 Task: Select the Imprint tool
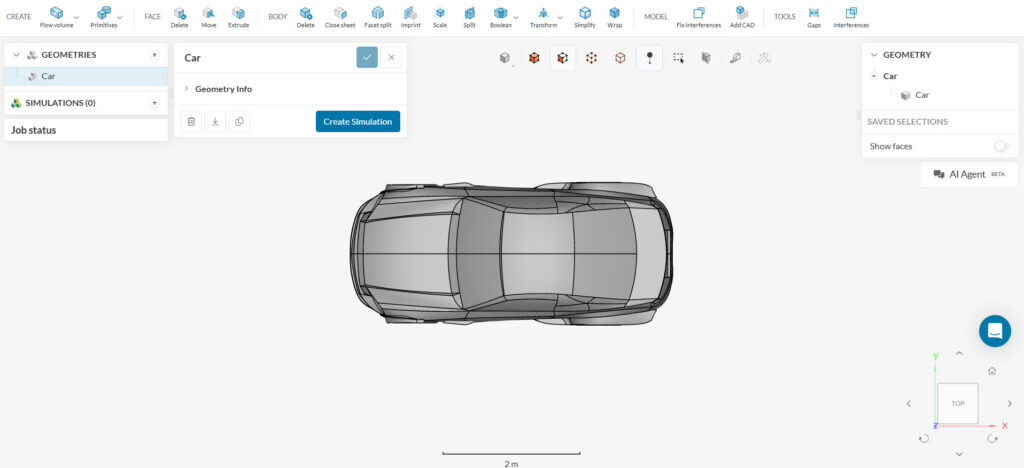pyautogui.click(x=410, y=17)
